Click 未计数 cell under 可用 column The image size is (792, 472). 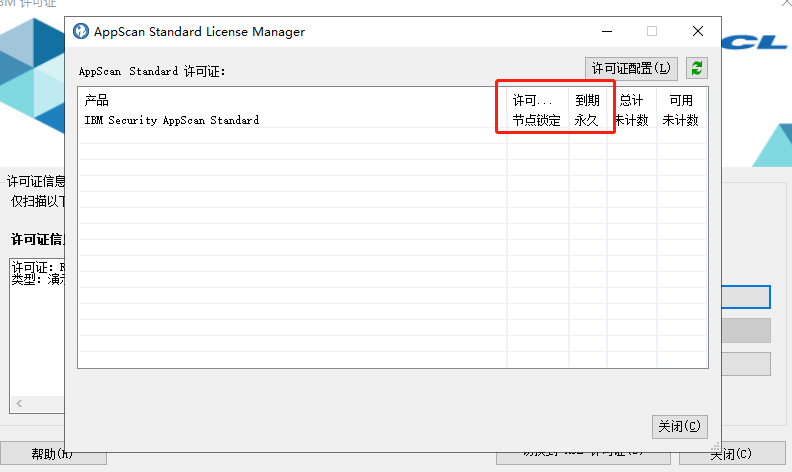(680, 120)
